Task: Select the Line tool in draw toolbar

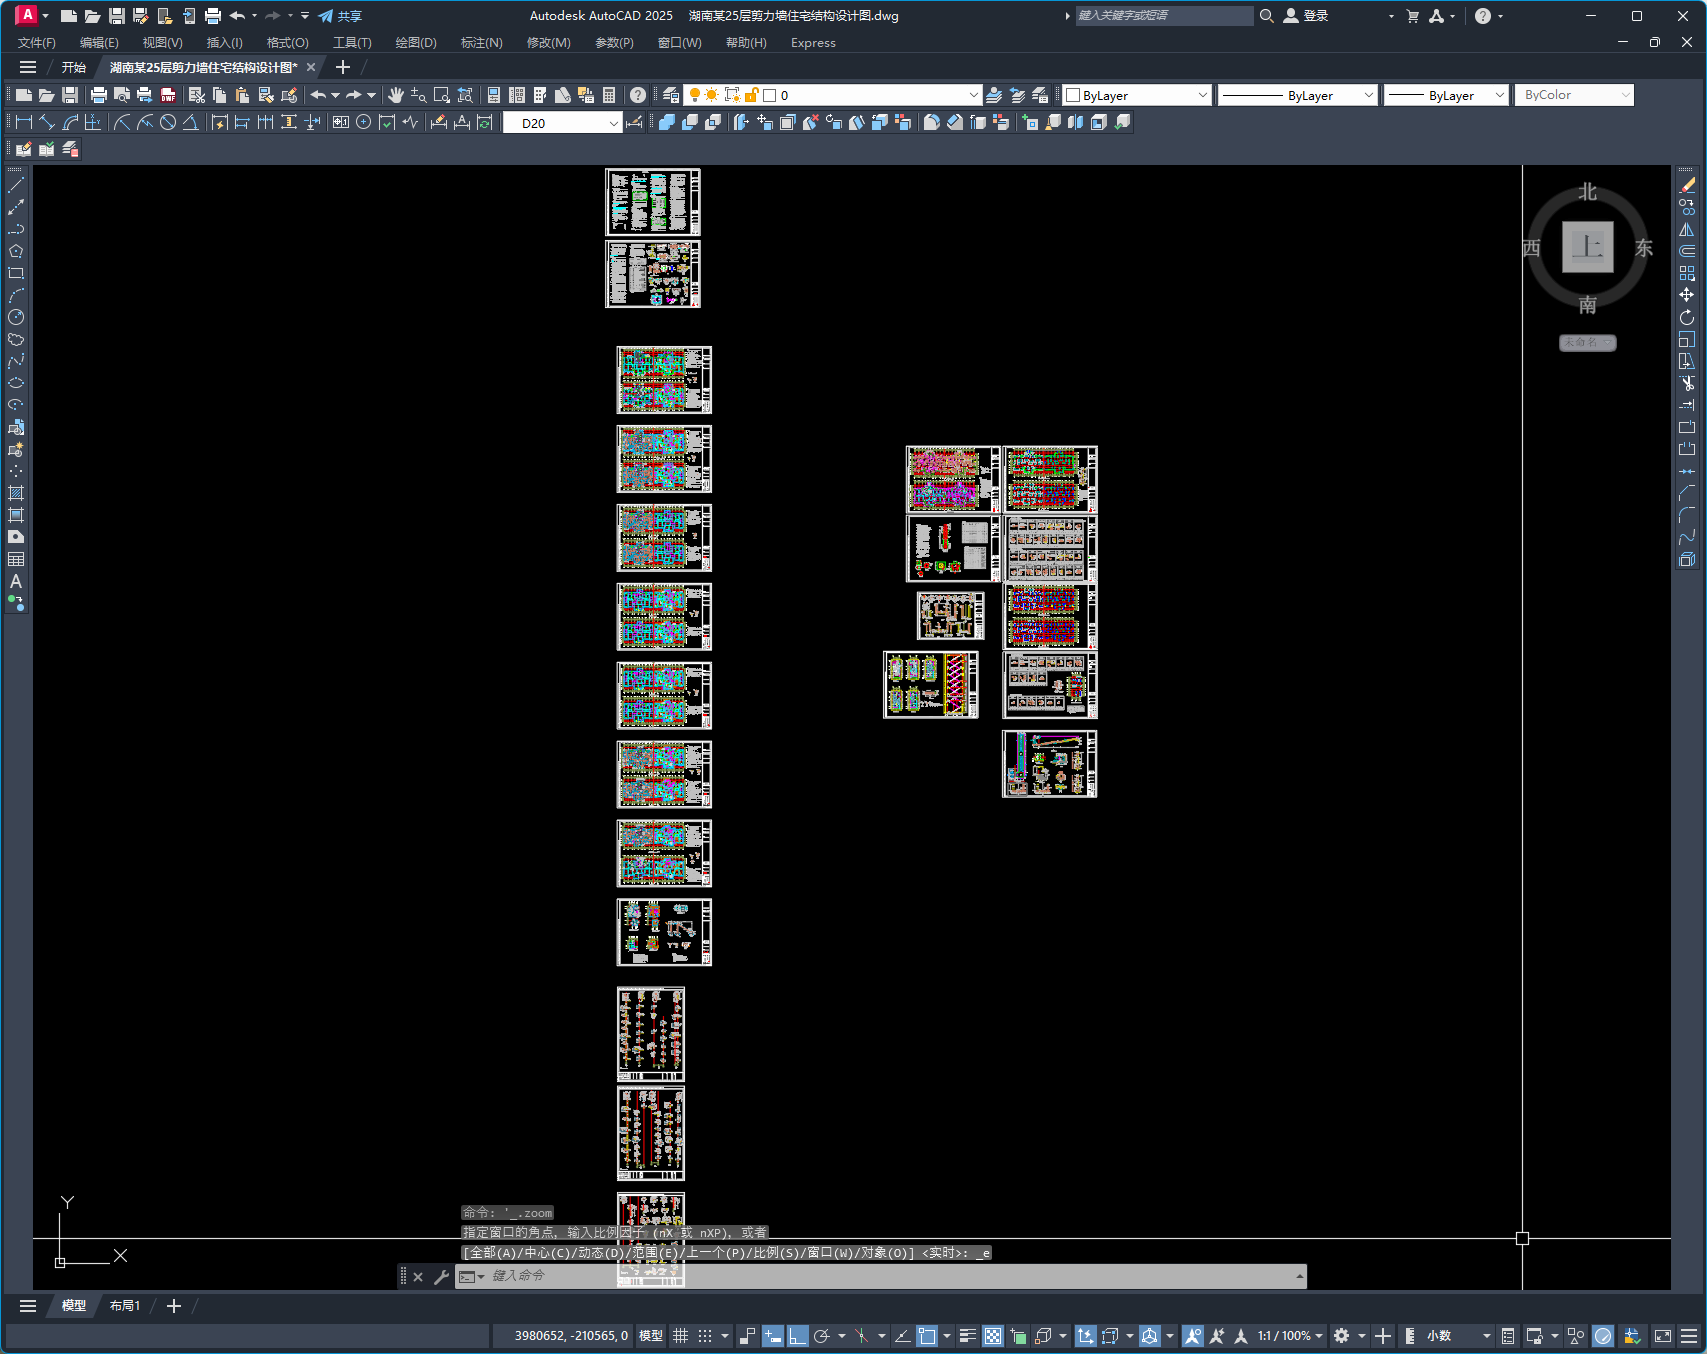Action: click(x=16, y=185)
